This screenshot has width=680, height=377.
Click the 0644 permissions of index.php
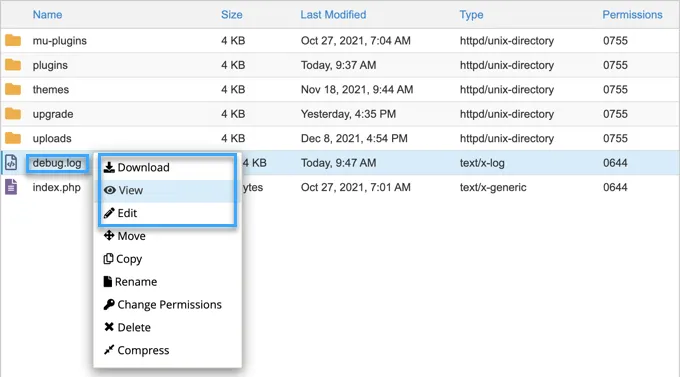(615, 187)
